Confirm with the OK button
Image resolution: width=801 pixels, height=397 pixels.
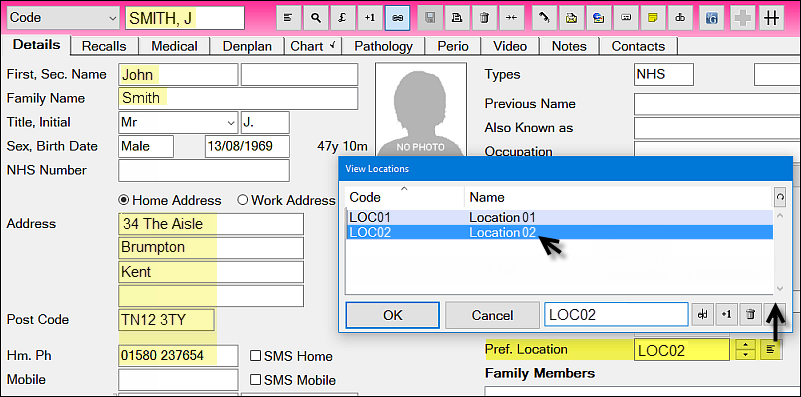(392, 315)
